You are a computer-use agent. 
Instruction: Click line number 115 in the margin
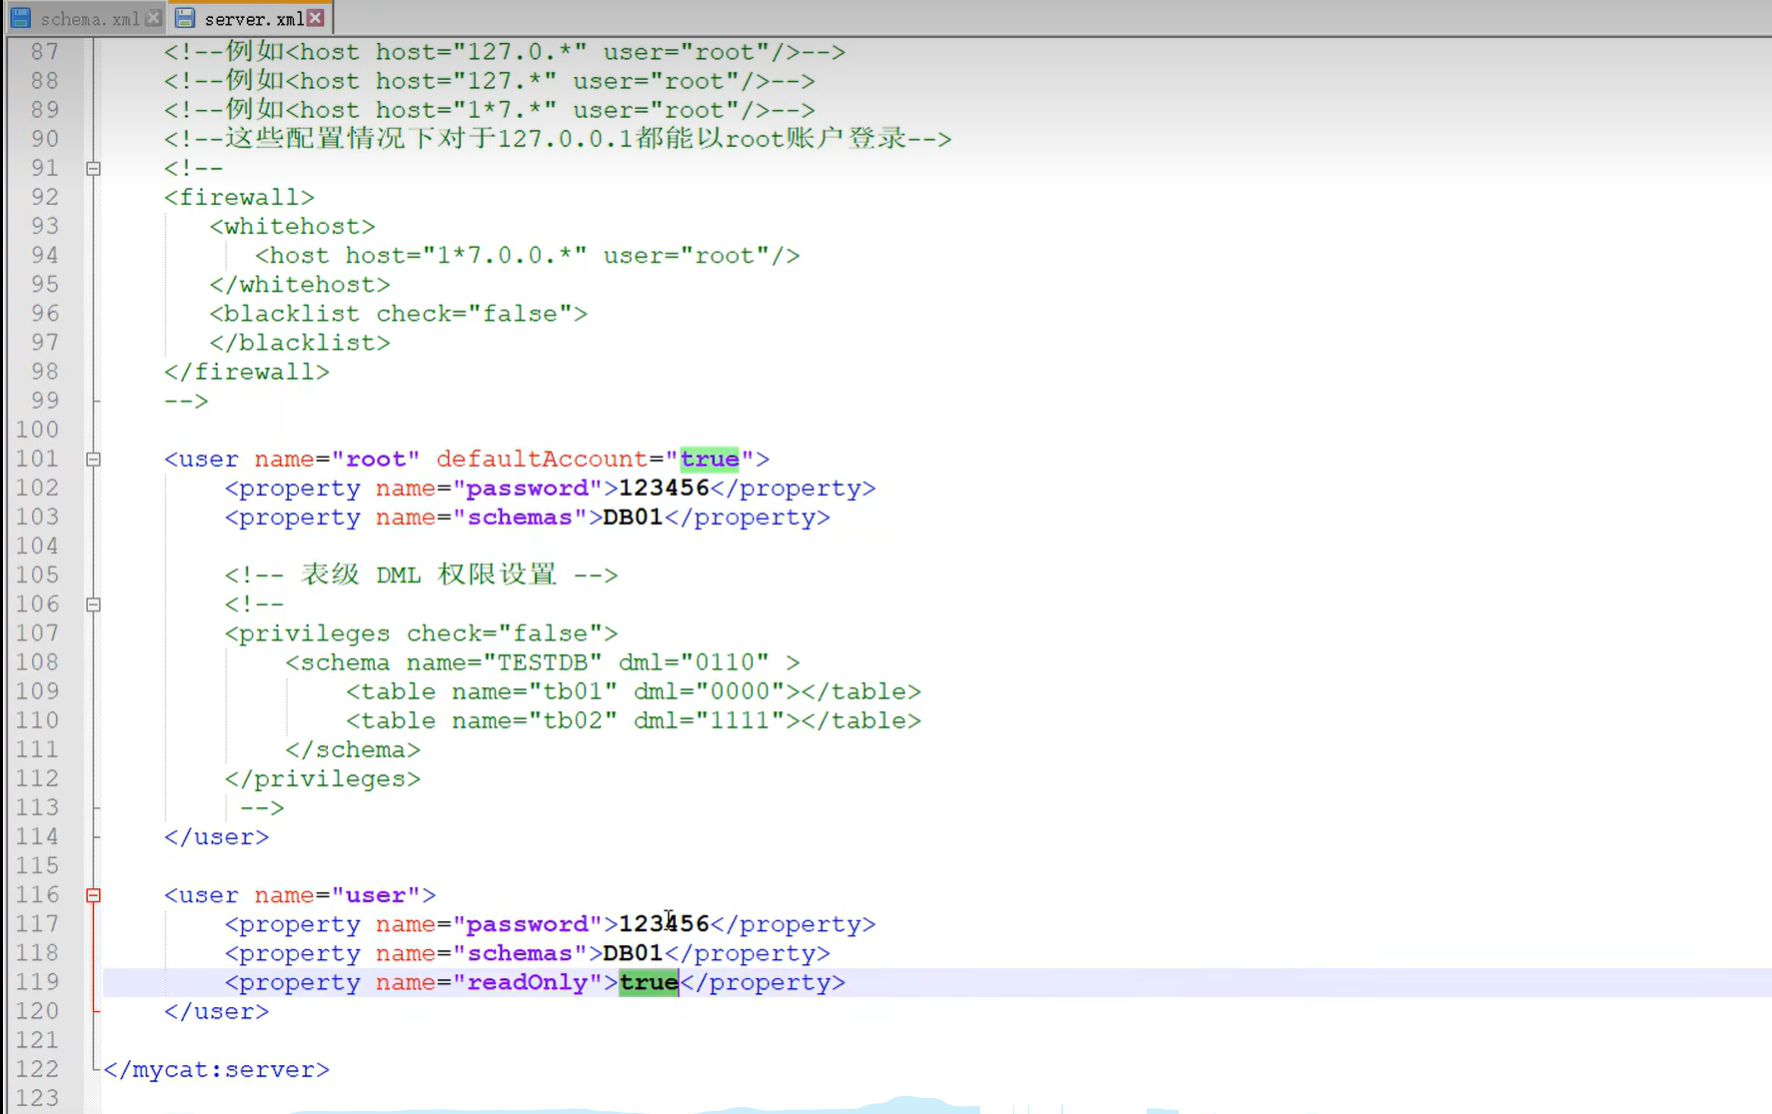[37, 866]
